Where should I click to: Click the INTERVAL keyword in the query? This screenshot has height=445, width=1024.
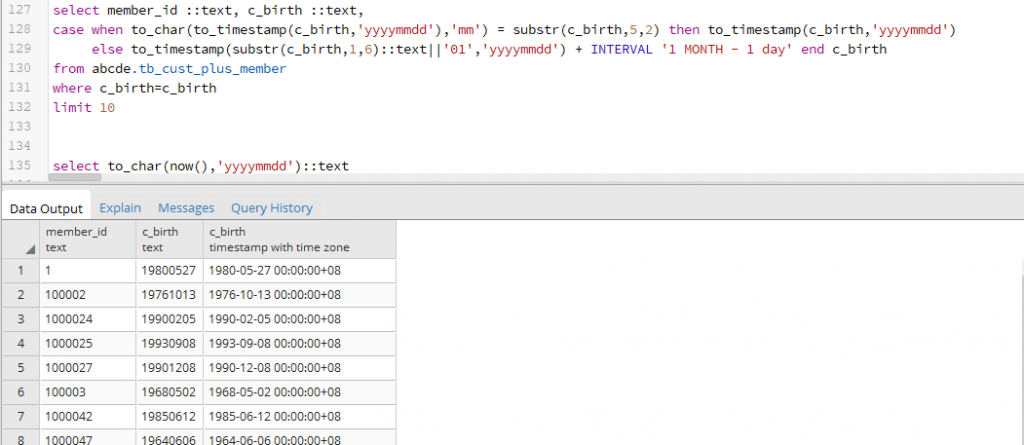(622, 49)
